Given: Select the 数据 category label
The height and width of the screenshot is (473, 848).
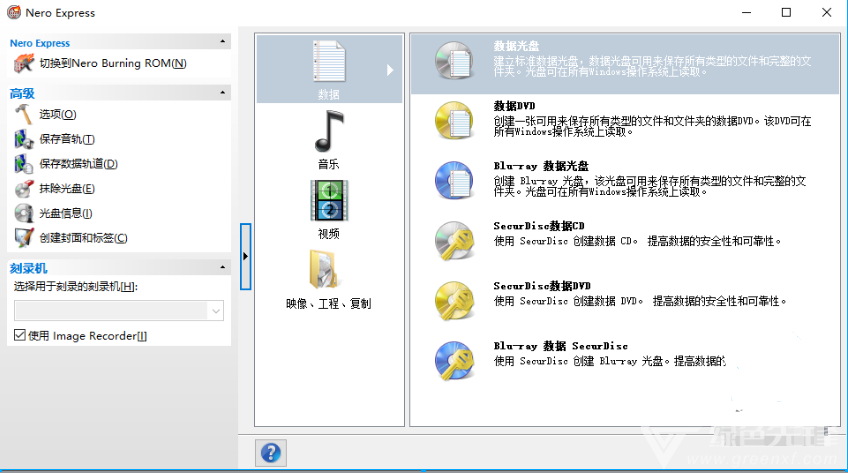Looking at the screenshot, I should click(328, 95).
